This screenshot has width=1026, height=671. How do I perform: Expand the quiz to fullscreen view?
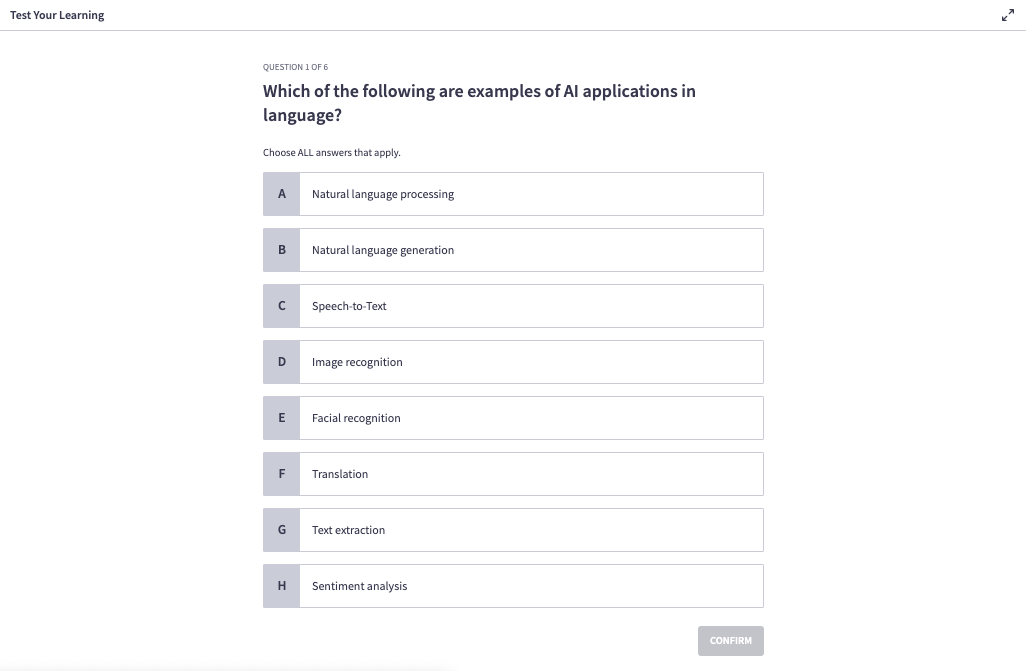[x=1008, y=15]
